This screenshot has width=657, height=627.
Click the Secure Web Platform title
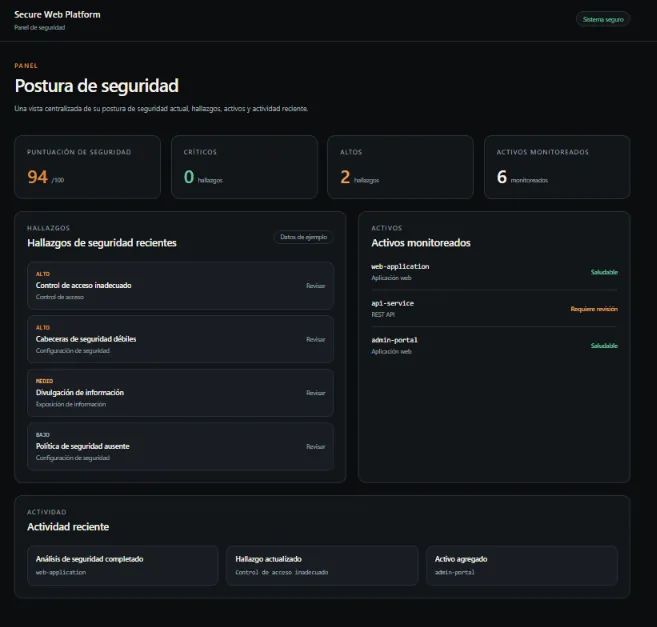coord(57,15)
